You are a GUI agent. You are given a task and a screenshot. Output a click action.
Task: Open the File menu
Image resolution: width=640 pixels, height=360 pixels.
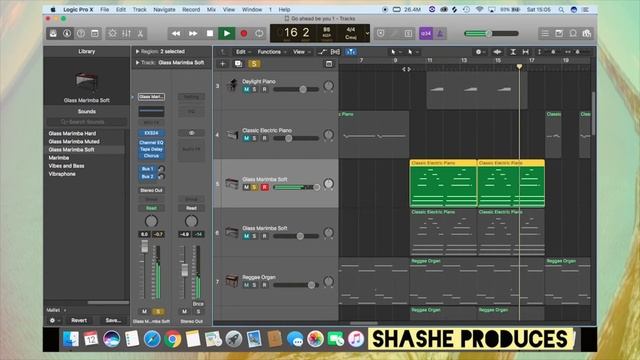[x=104, y=9]
